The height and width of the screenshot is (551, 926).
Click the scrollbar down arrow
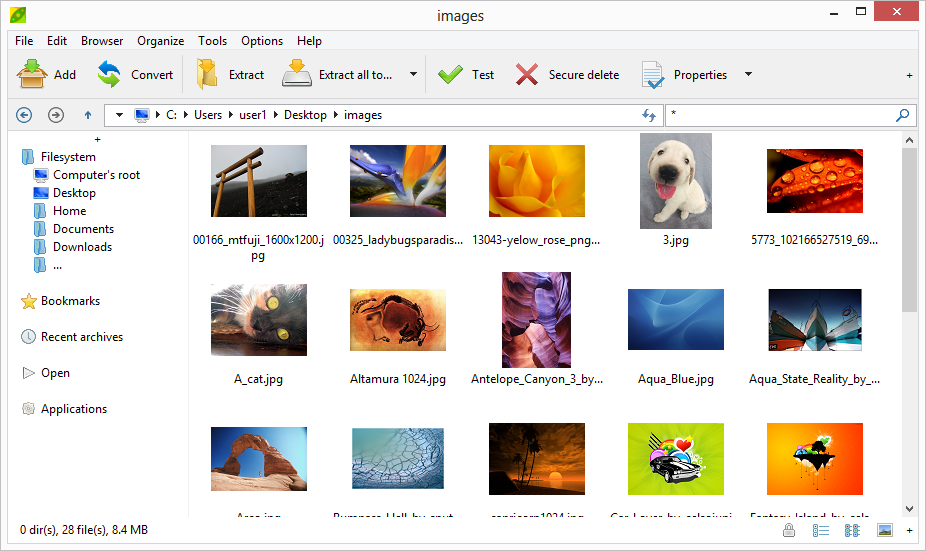[909, 508]
